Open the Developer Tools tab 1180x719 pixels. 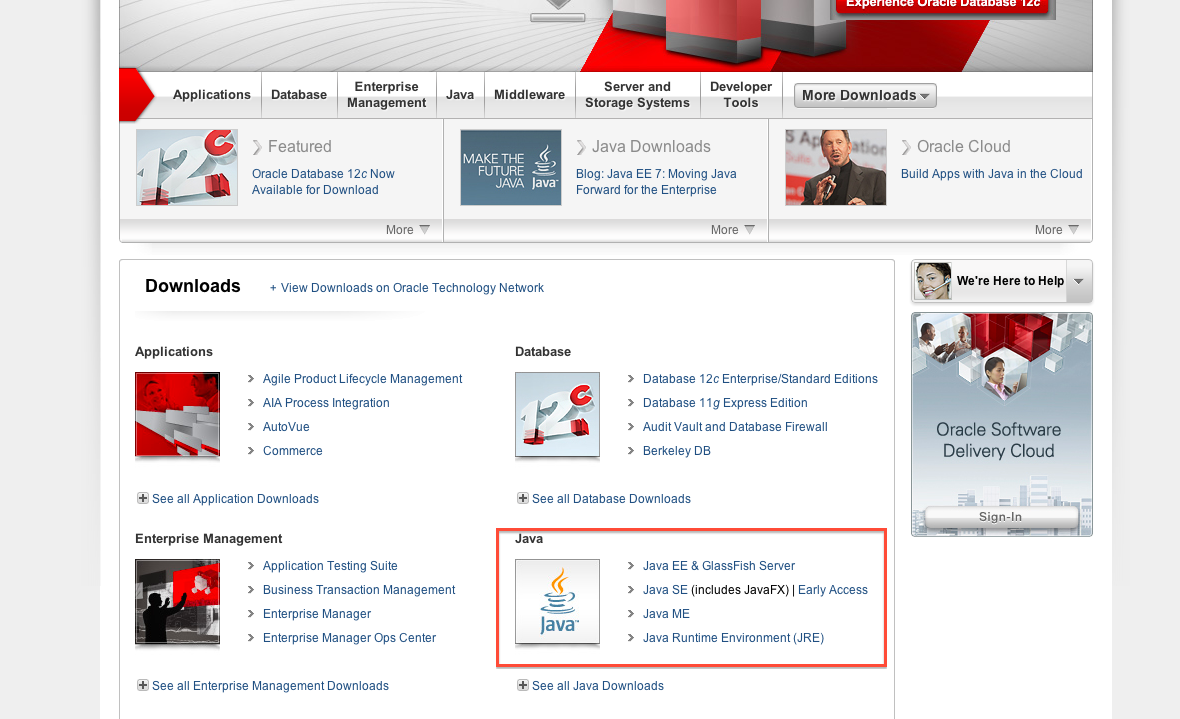pyautogui.click(x=741, y=95)
